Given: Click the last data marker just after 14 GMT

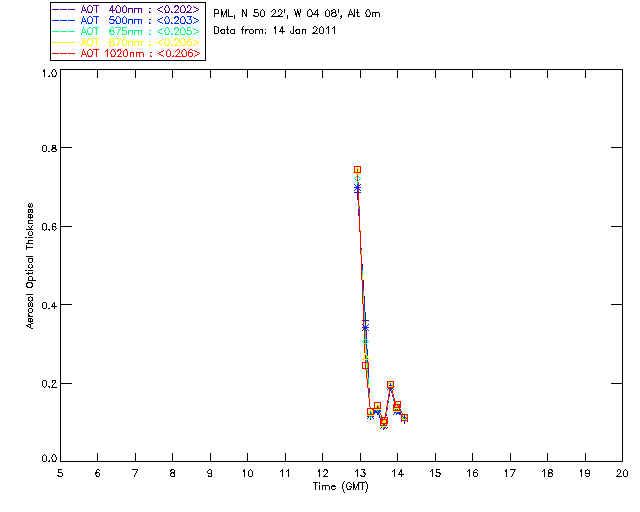Looking at the screenshot, I should pos(404,418).
